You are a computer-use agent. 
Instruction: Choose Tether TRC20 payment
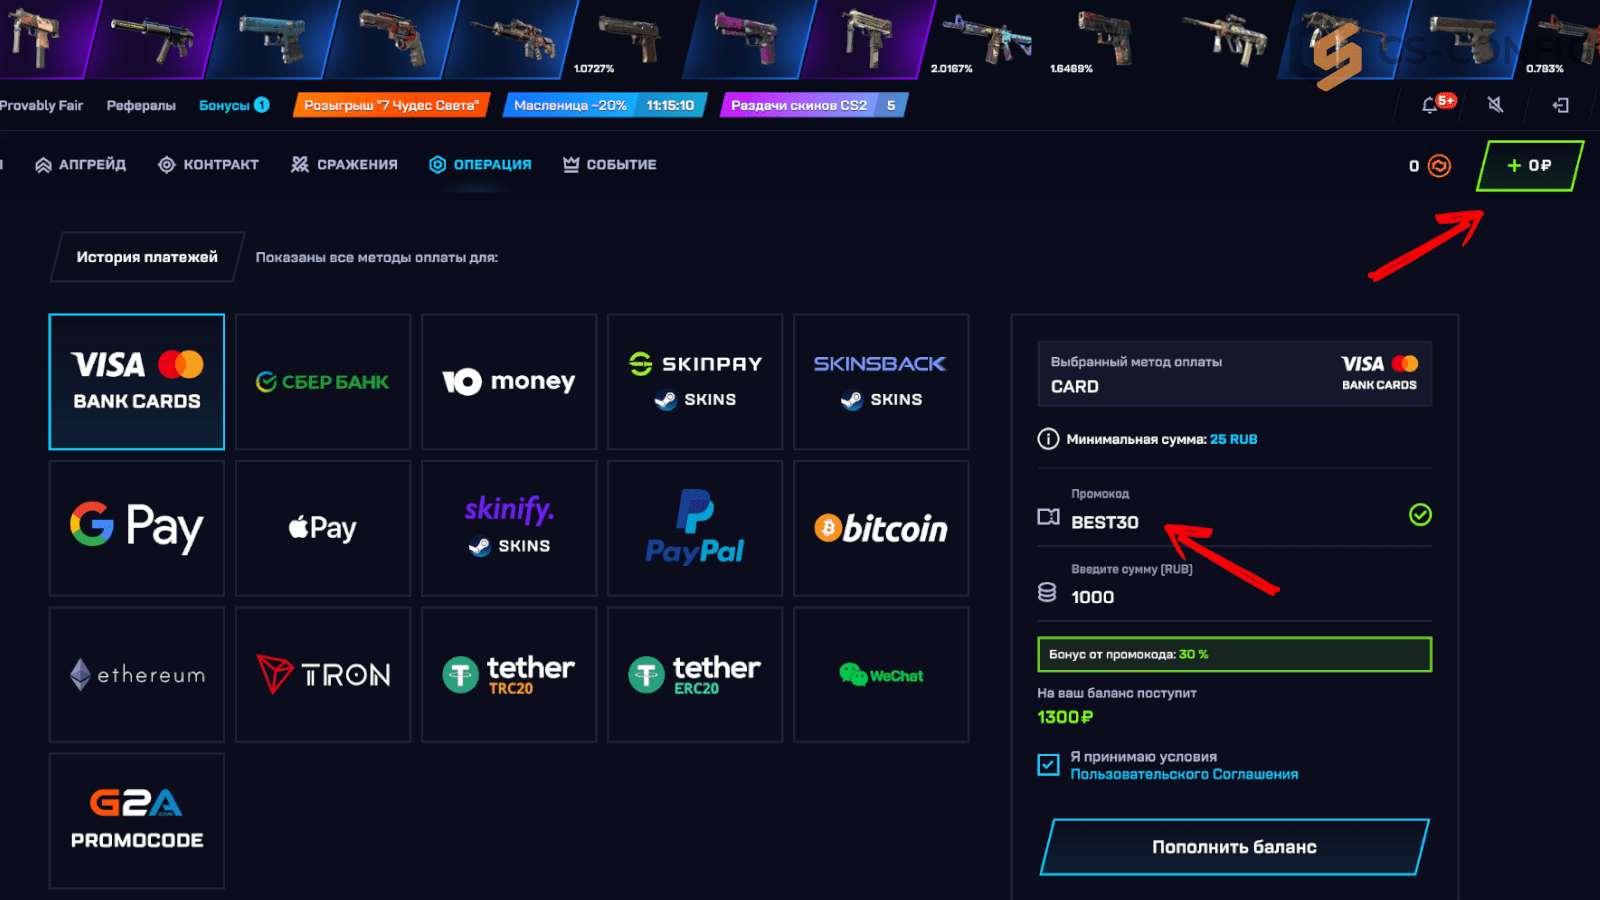click(x=509, y=675)
